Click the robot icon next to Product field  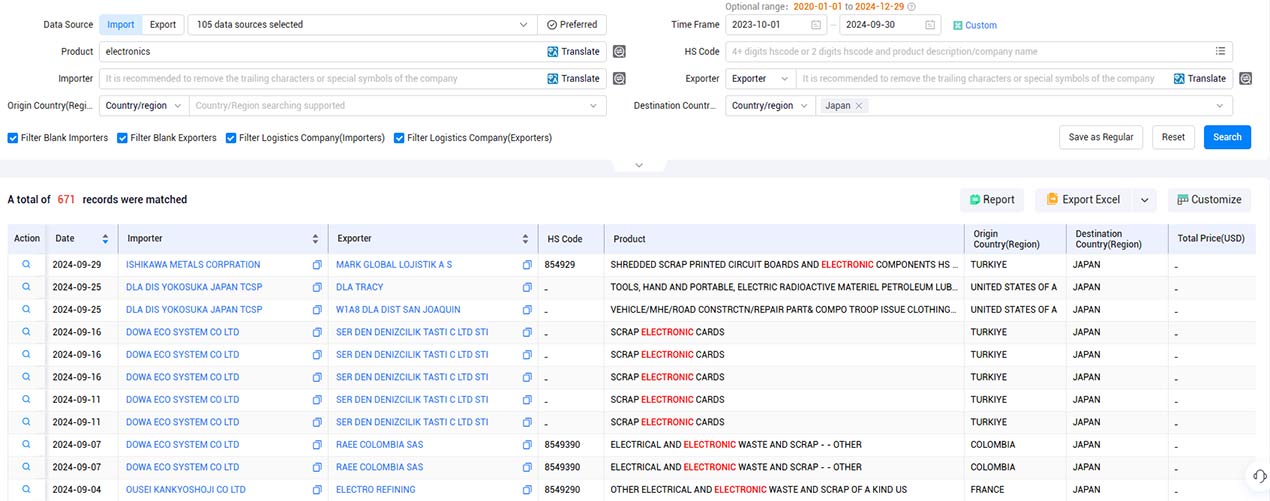point(619,51)
